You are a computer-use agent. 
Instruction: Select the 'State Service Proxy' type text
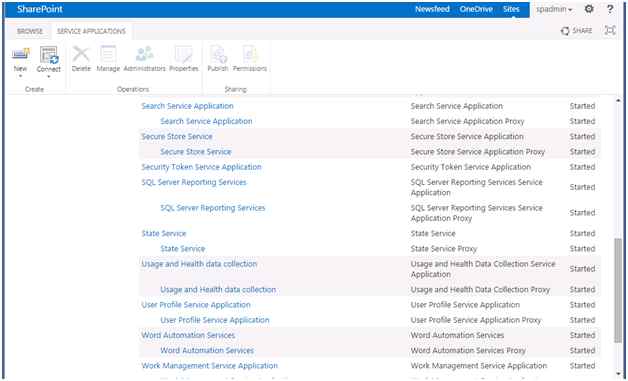point(443,249)
